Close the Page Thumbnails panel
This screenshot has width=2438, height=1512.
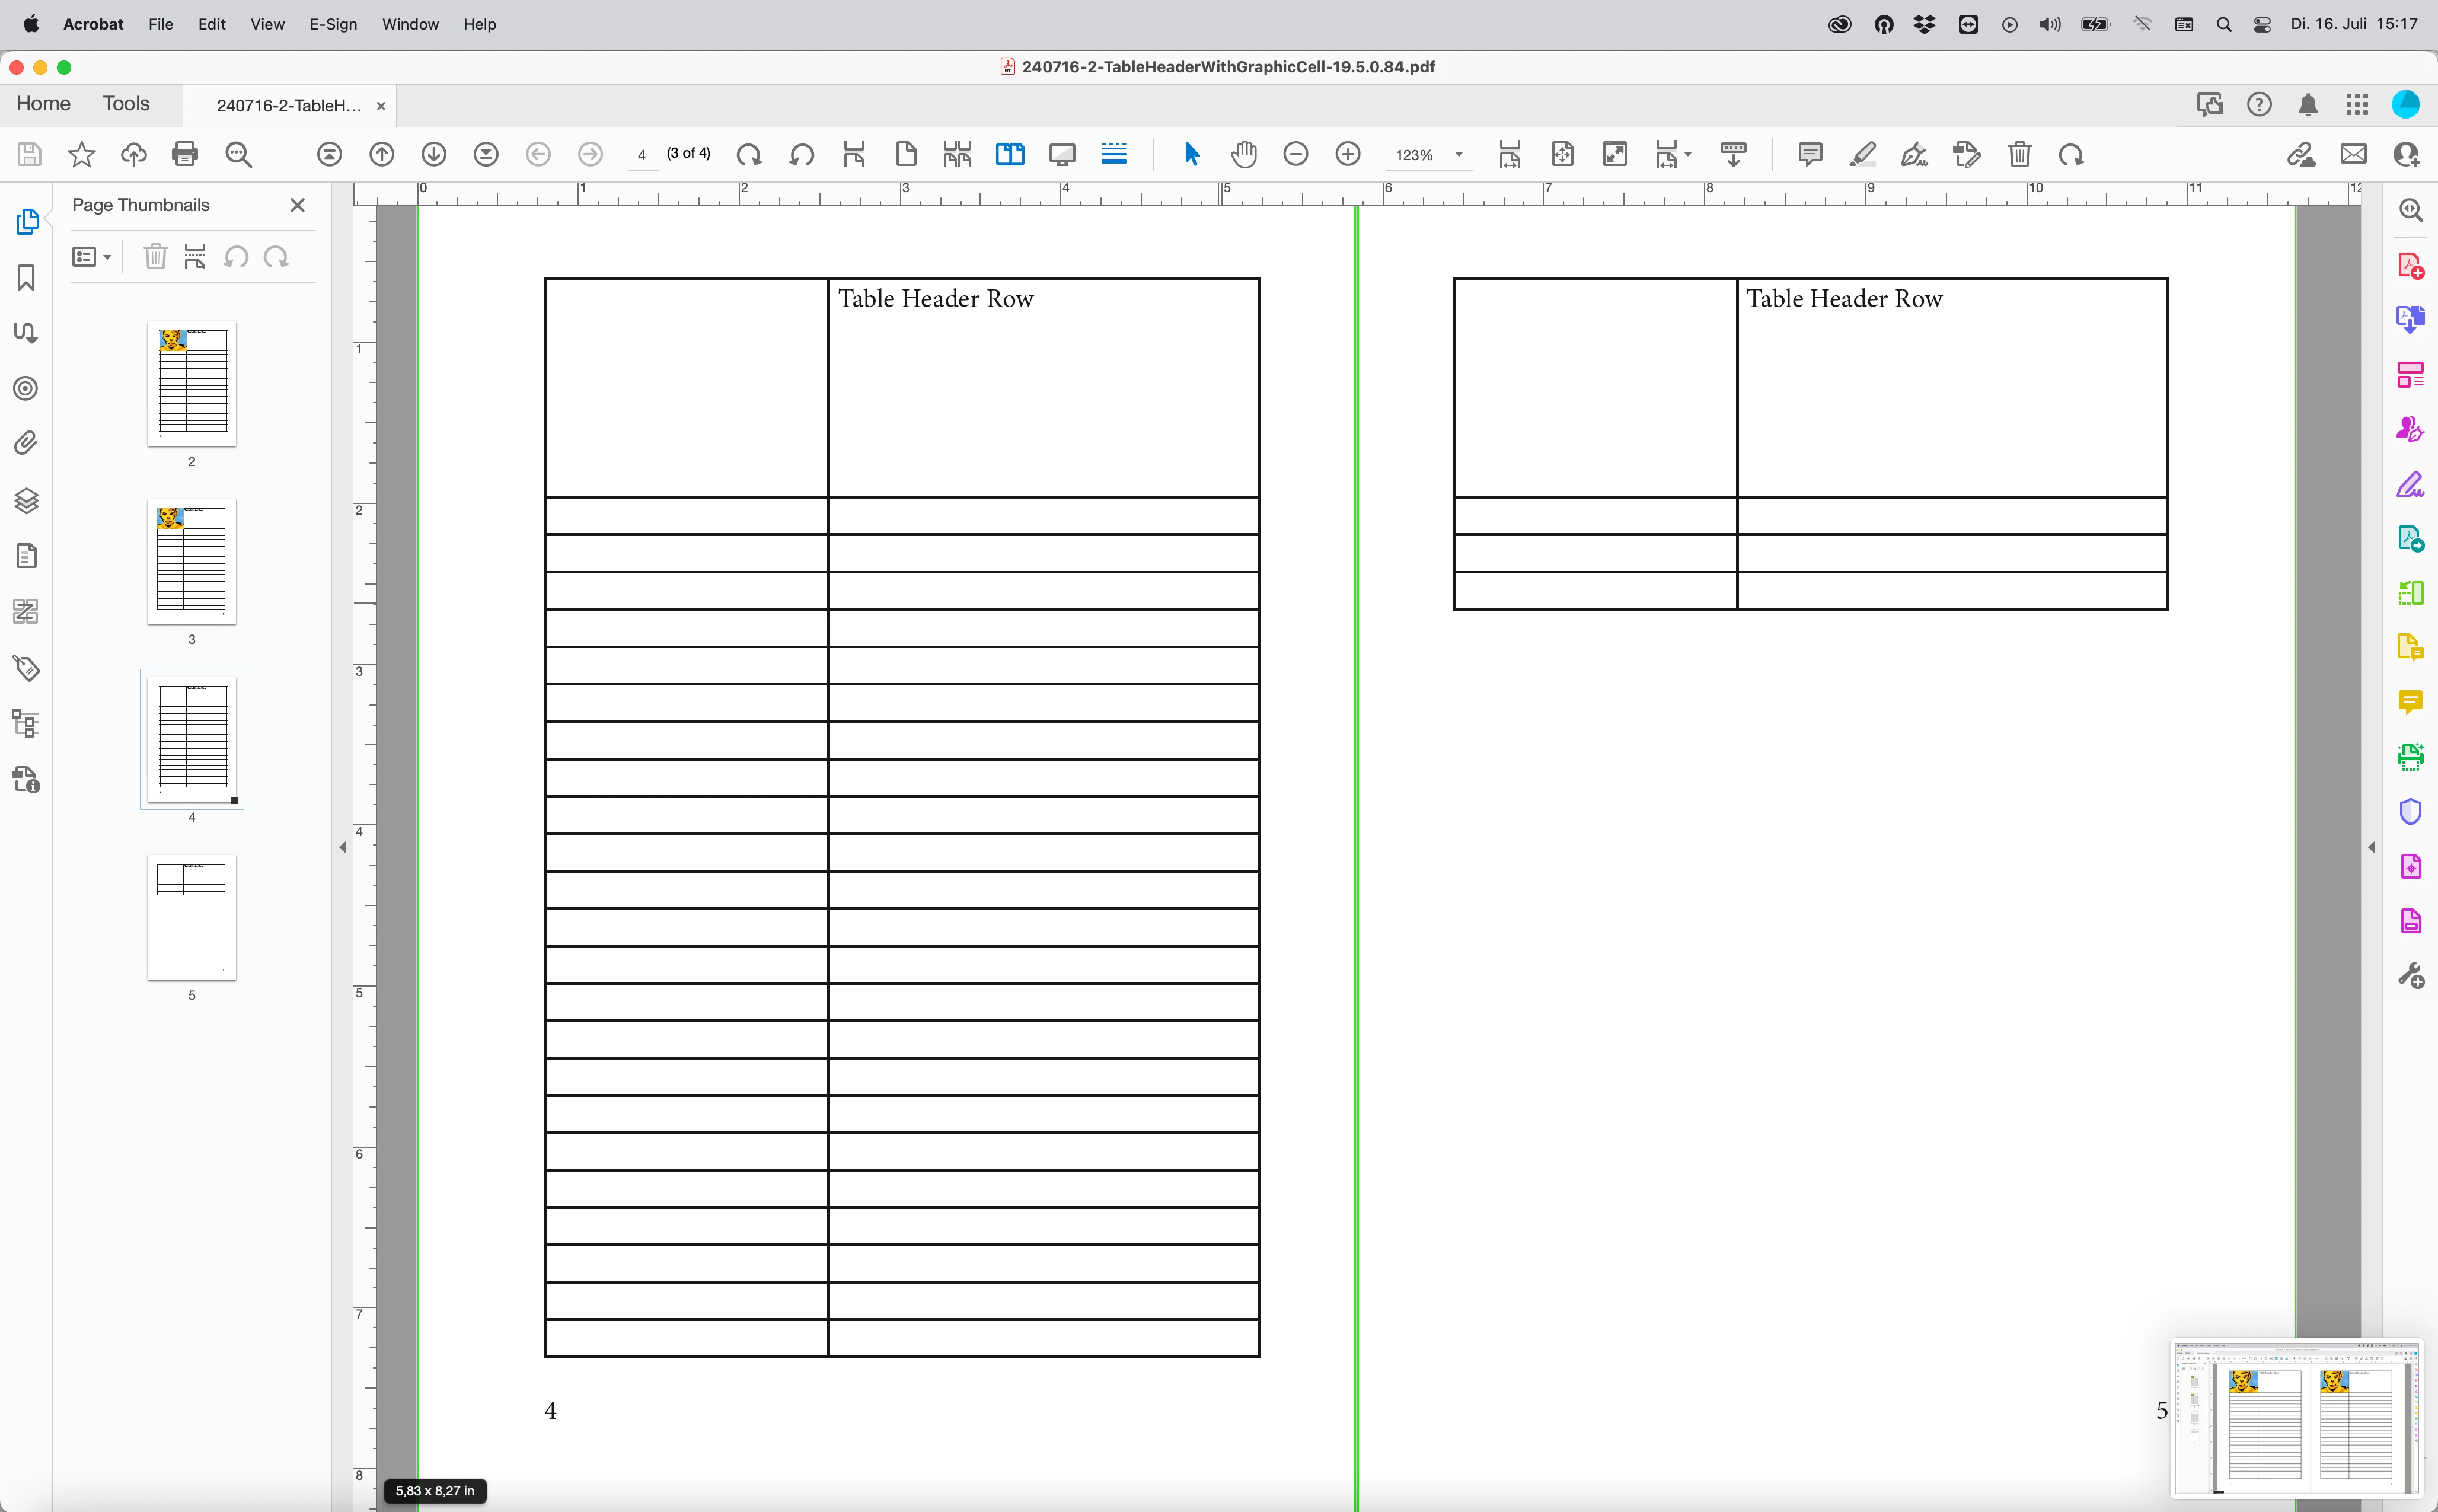point(297,205)
